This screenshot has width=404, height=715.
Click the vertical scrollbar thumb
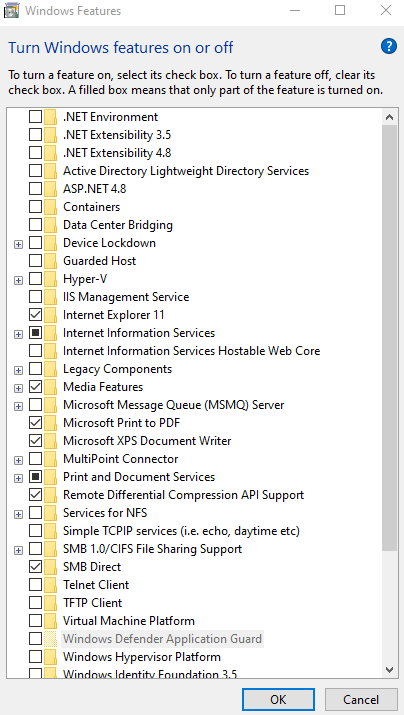coord(389,337)
